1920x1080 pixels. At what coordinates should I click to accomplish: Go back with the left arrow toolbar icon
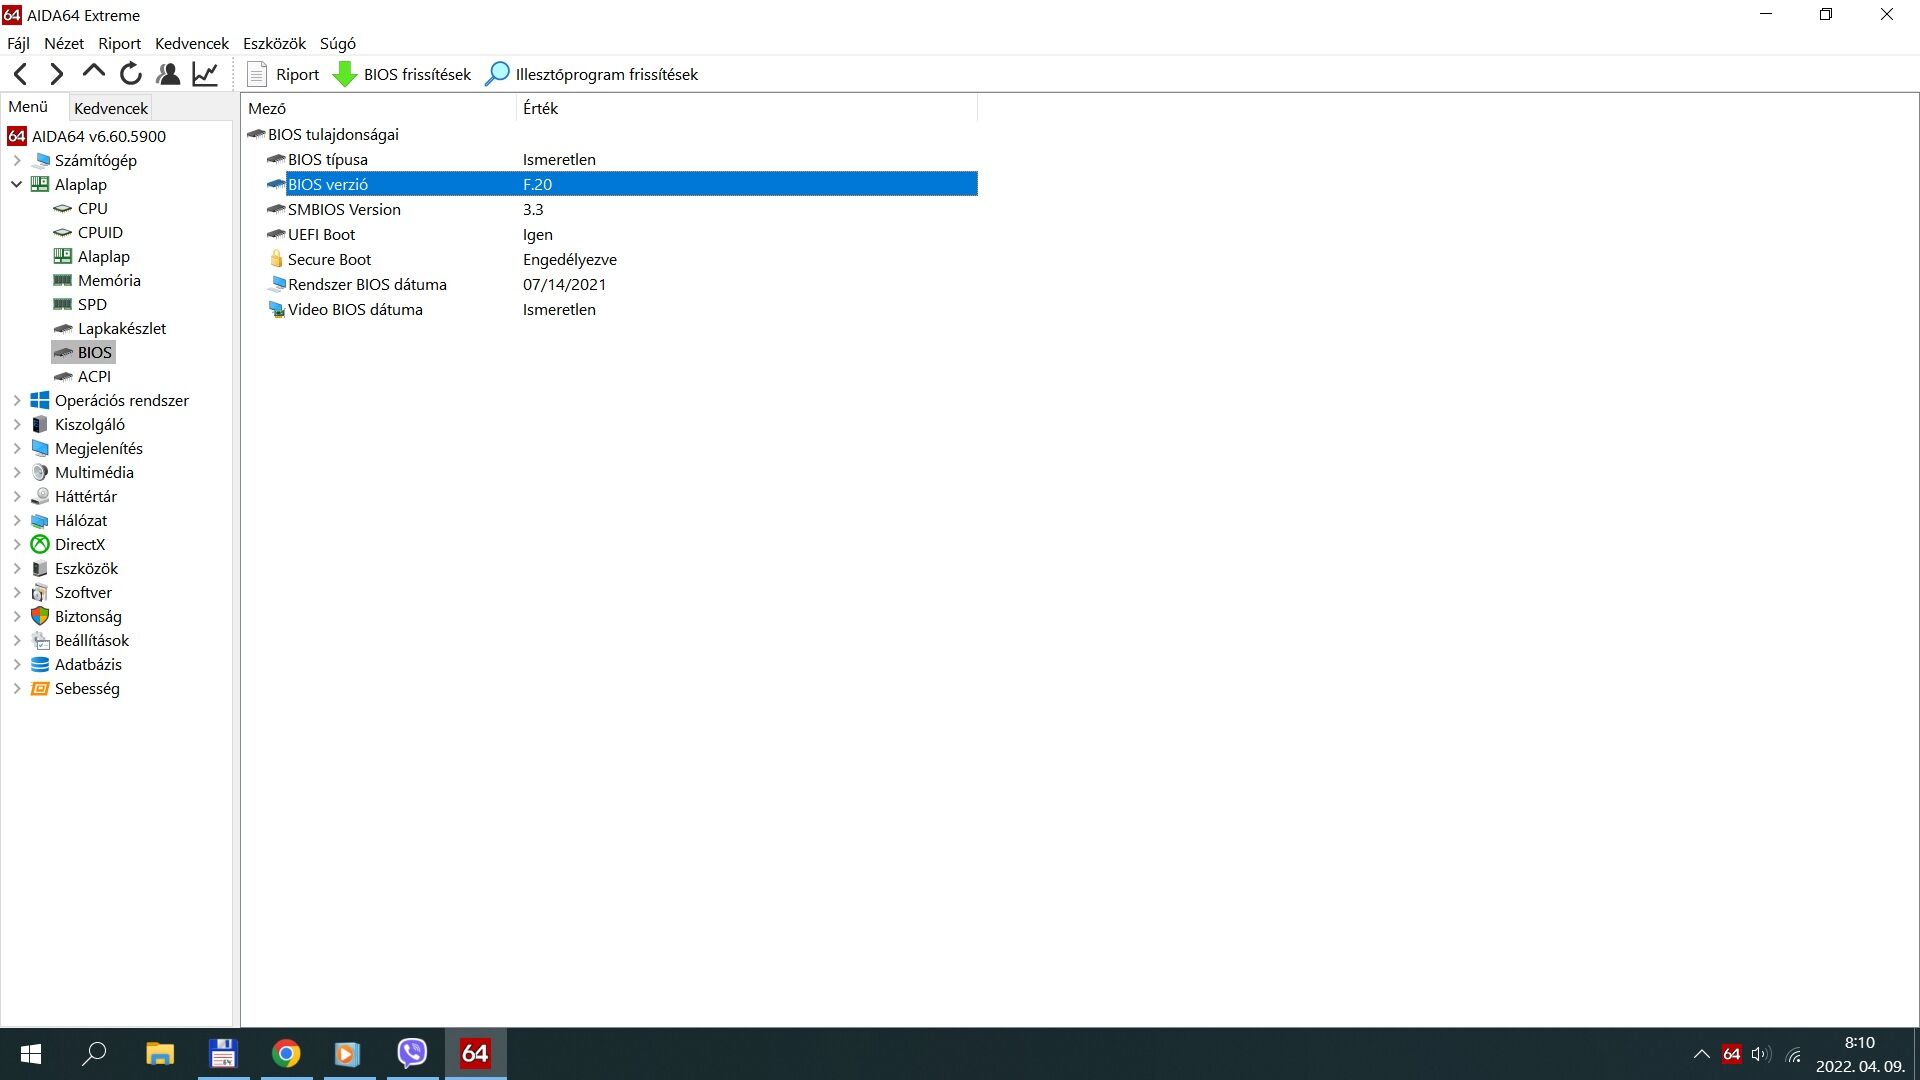coord(21,74)
